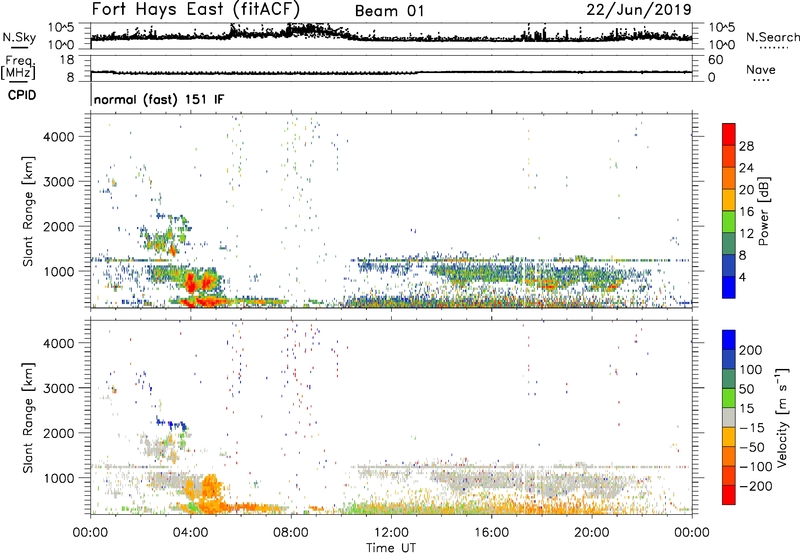
Task: Click the 'Velocity [m s-1]' colorbar label
Action: click(x=782, y=417)
